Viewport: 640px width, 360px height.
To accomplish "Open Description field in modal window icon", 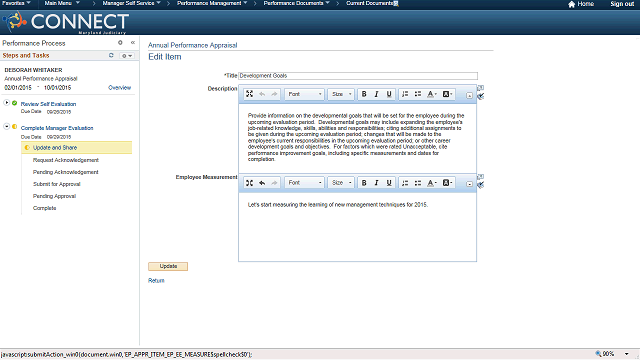I will click(x=480, y=87).
